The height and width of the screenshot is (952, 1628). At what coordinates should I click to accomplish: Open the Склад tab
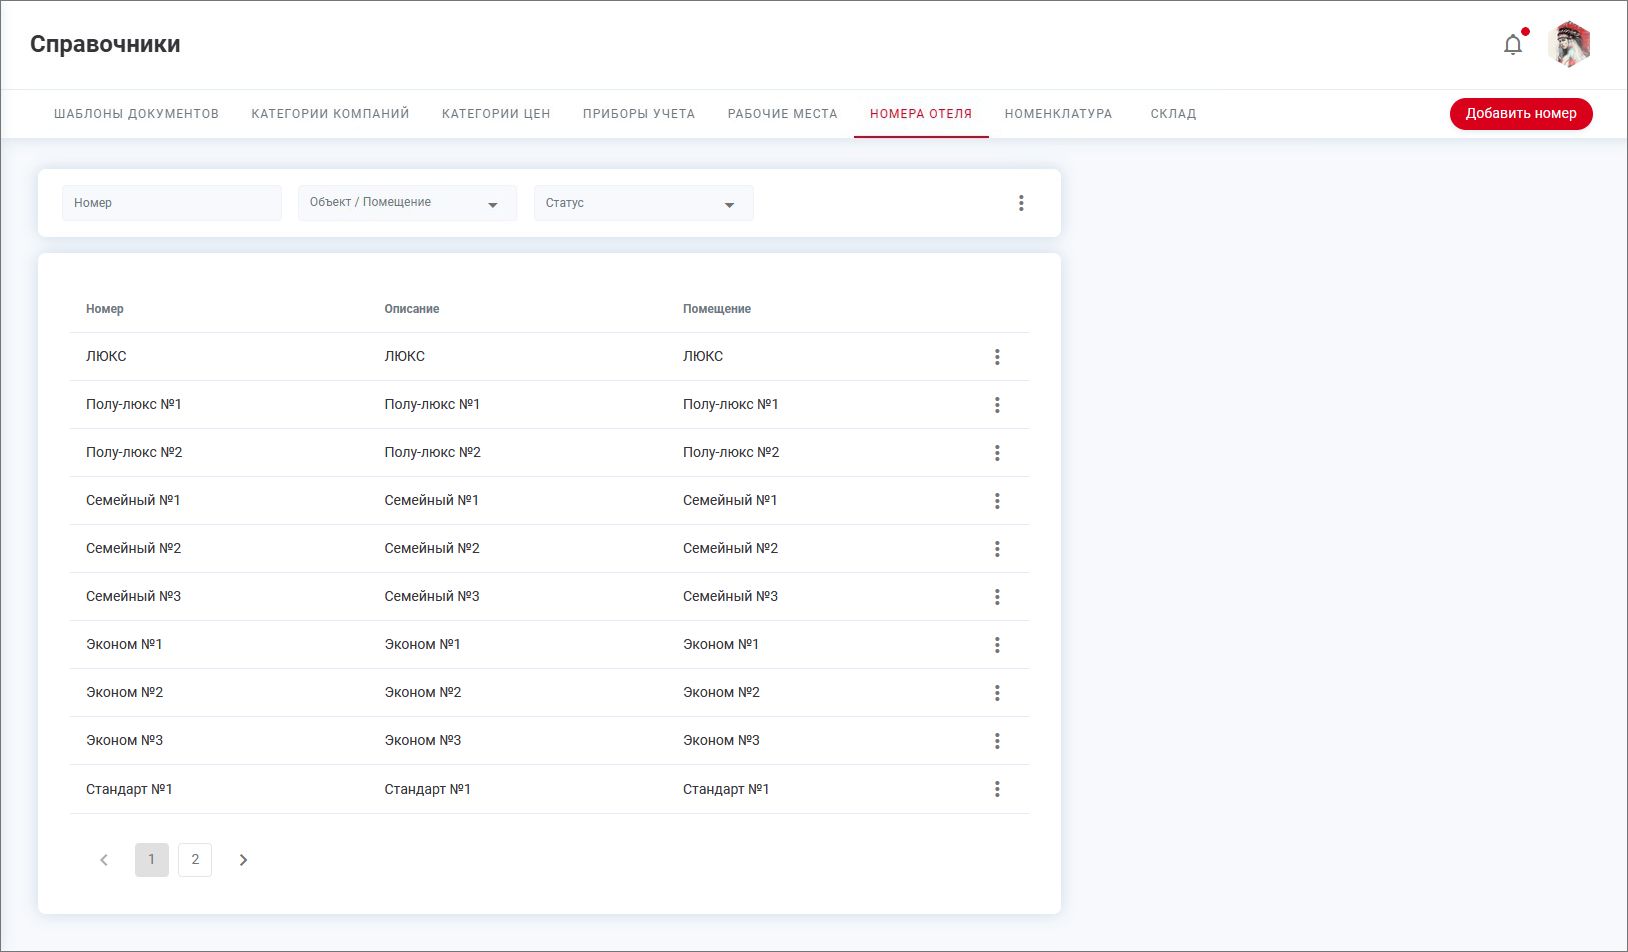pyautogui.click(x=1173, y=114)
